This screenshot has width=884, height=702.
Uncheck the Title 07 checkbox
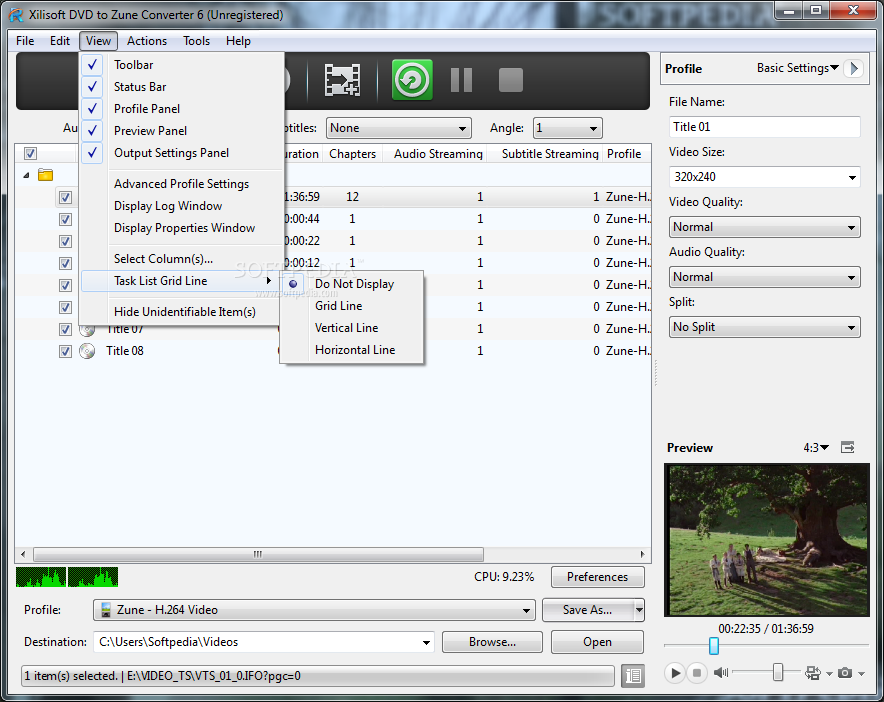pos(65,329)
